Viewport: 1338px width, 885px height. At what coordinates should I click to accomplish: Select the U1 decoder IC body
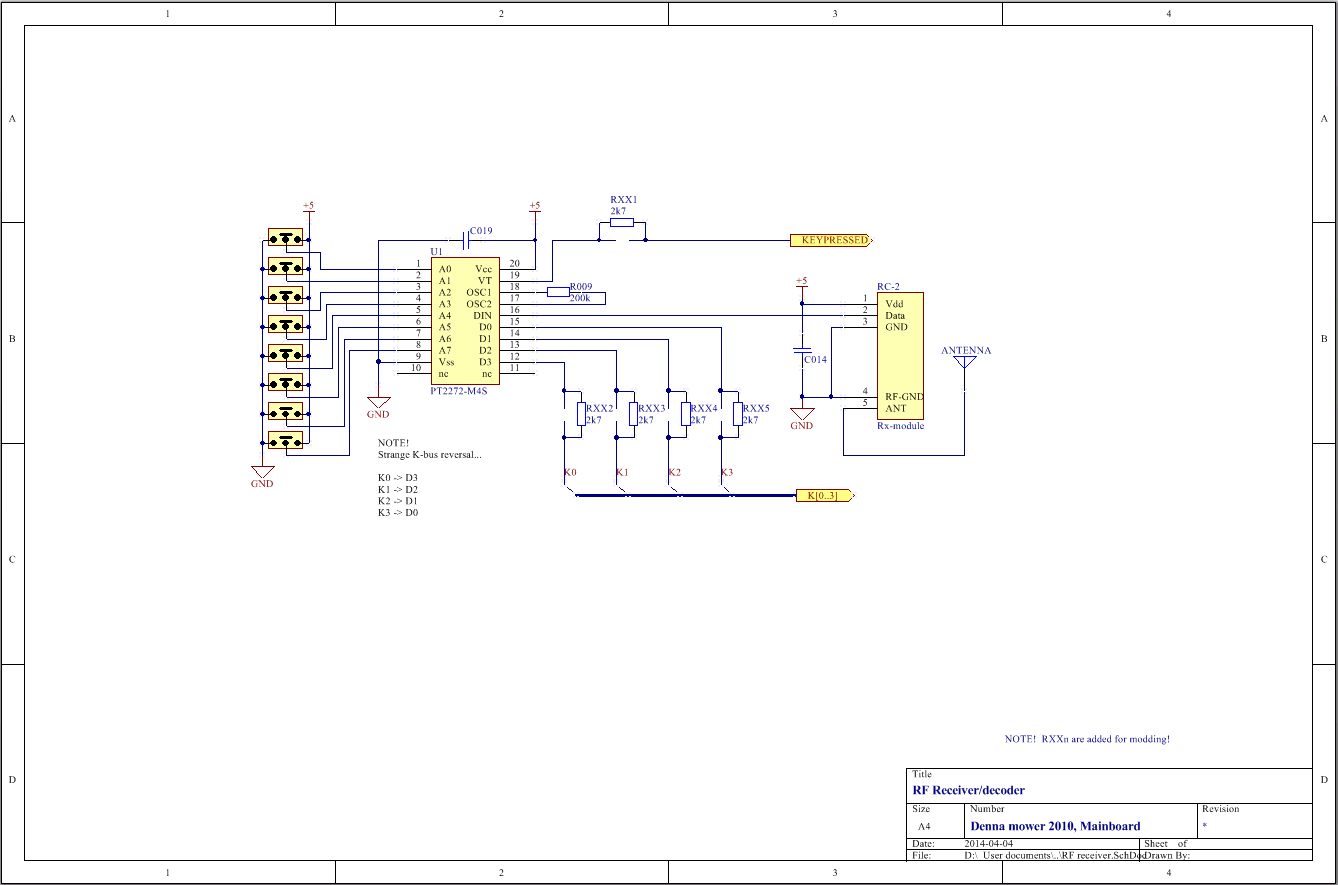pos(466,321)
